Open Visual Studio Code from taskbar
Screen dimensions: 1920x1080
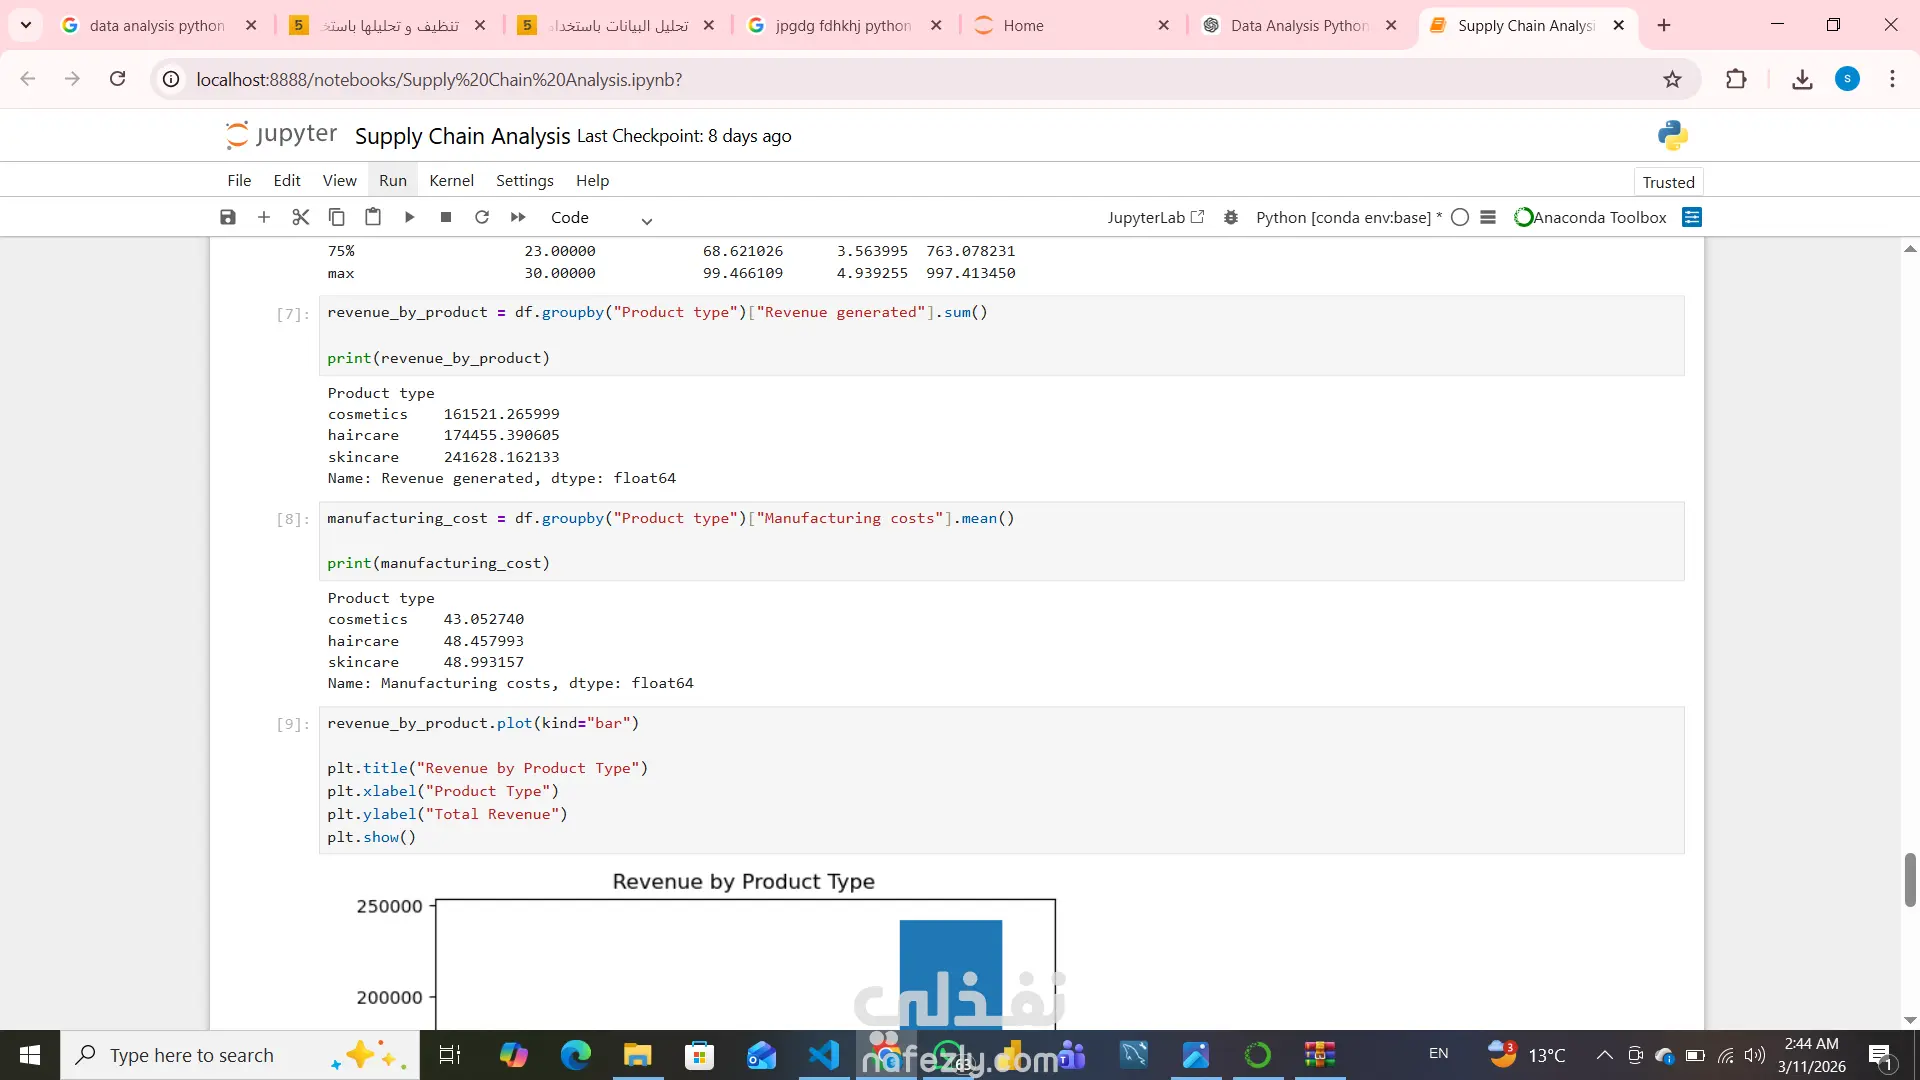(x=824, y=1055)
